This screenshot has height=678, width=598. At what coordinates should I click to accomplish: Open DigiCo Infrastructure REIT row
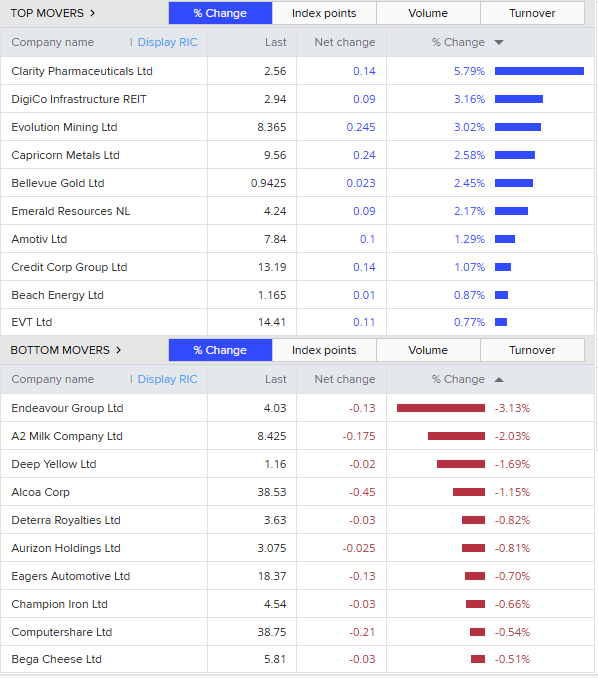click(x=297, y=99)
